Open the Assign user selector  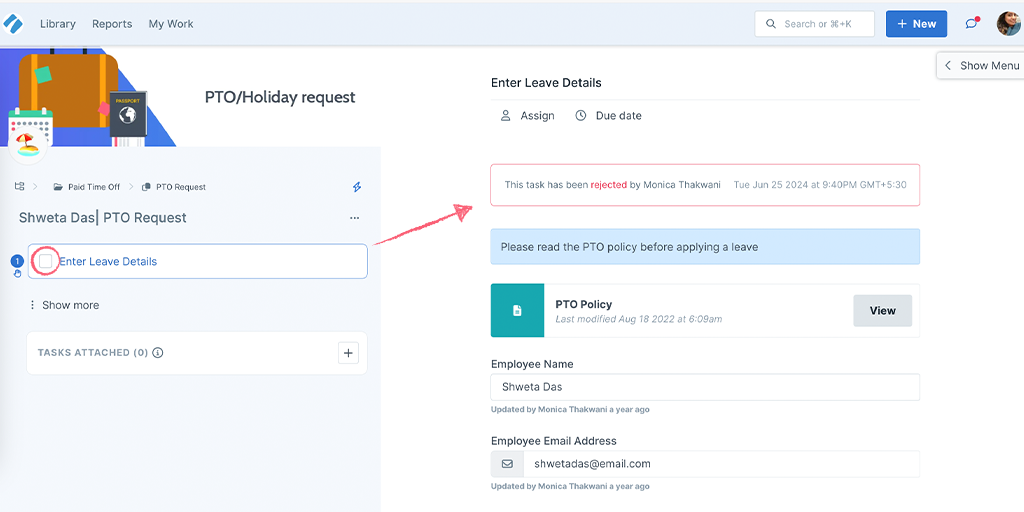527,116
